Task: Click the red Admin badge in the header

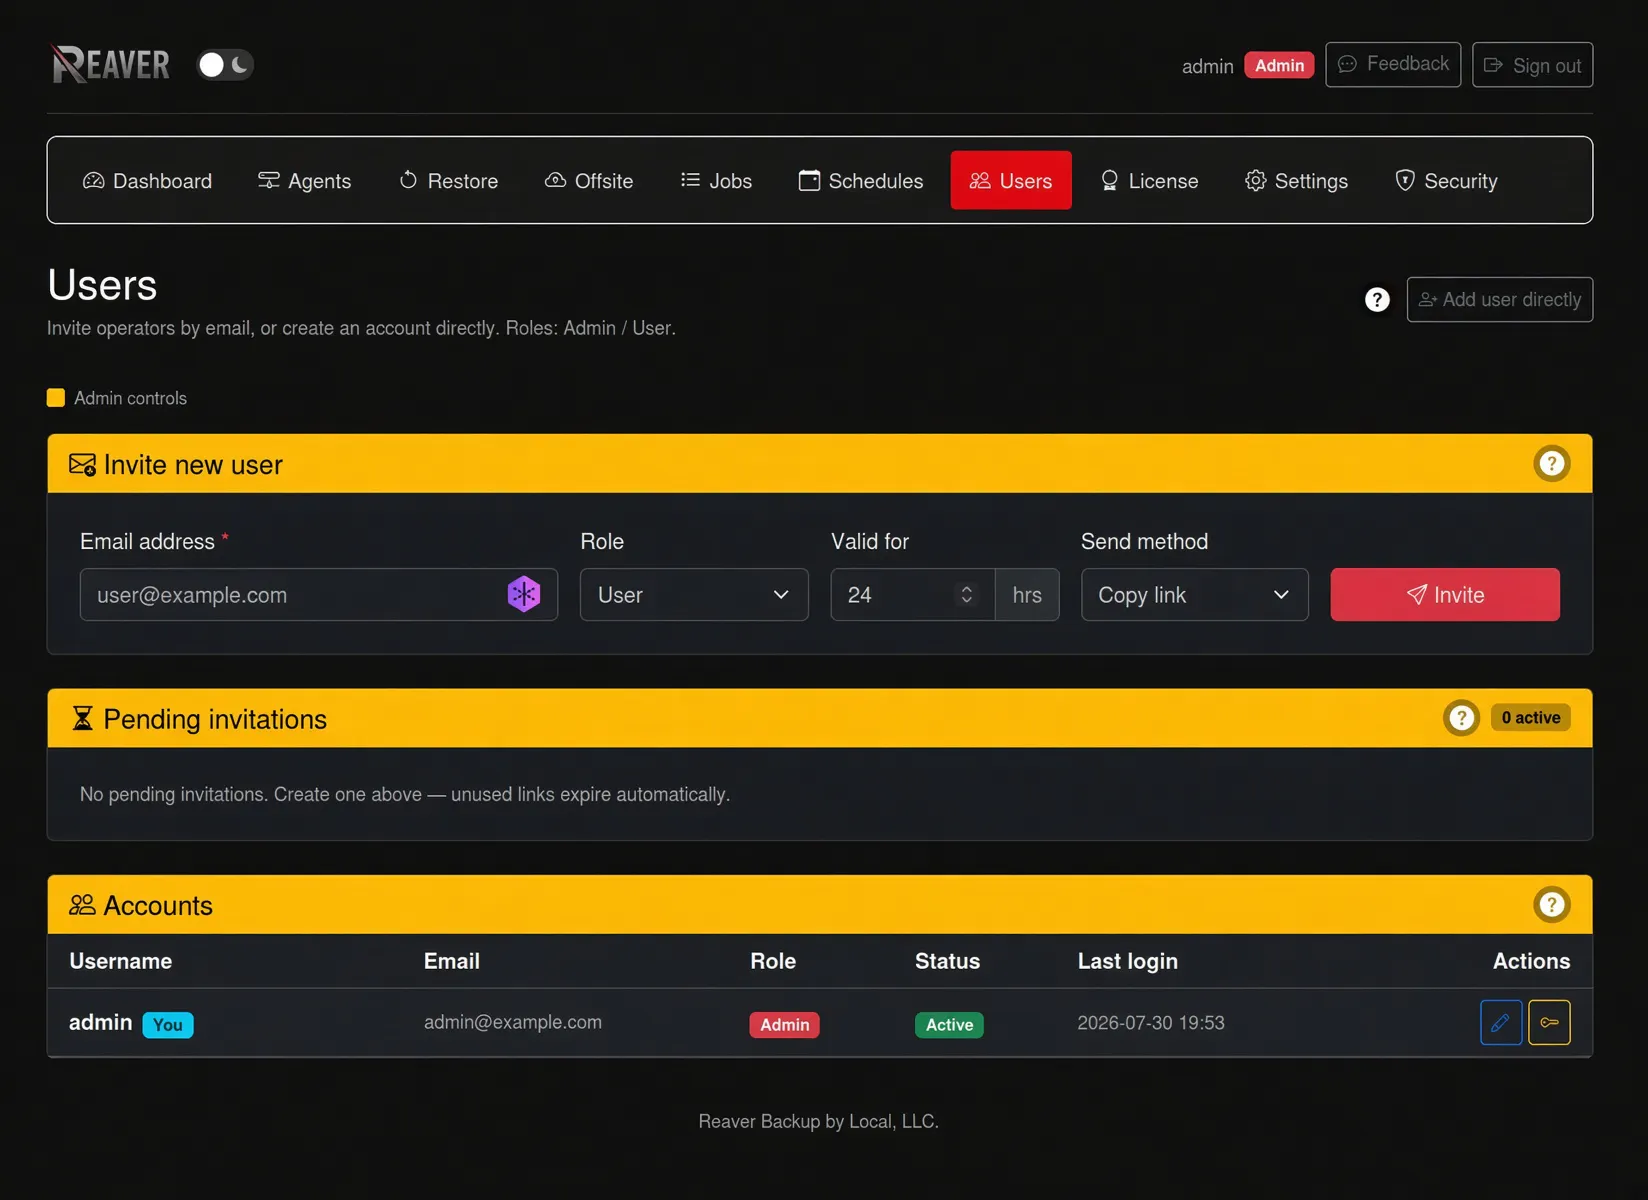Action: (x=1279, y=65)
